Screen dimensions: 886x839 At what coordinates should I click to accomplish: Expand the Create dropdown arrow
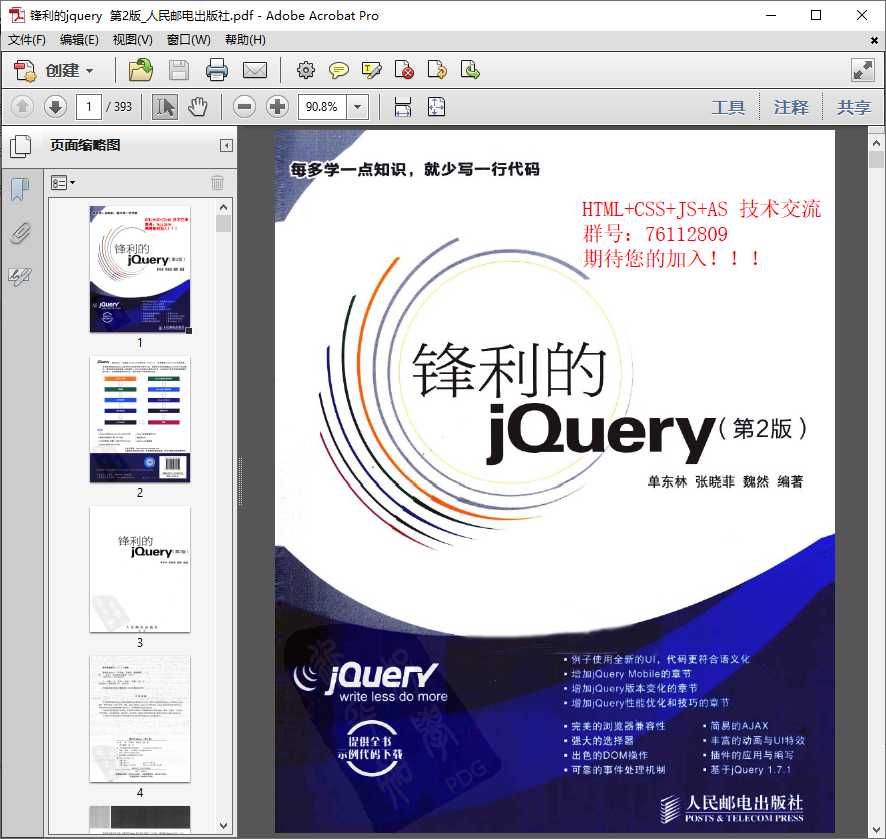[89, 71]
